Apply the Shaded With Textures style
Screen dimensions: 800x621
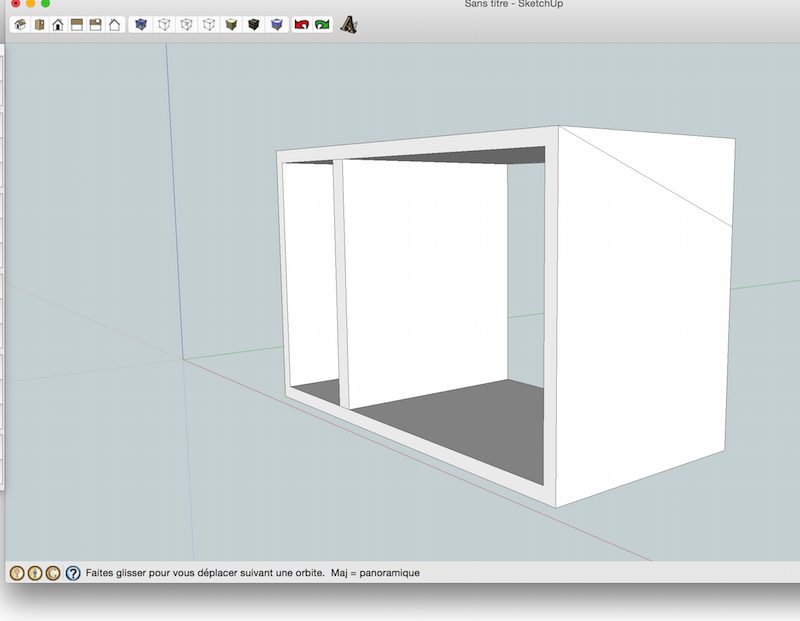coord(254,24)
